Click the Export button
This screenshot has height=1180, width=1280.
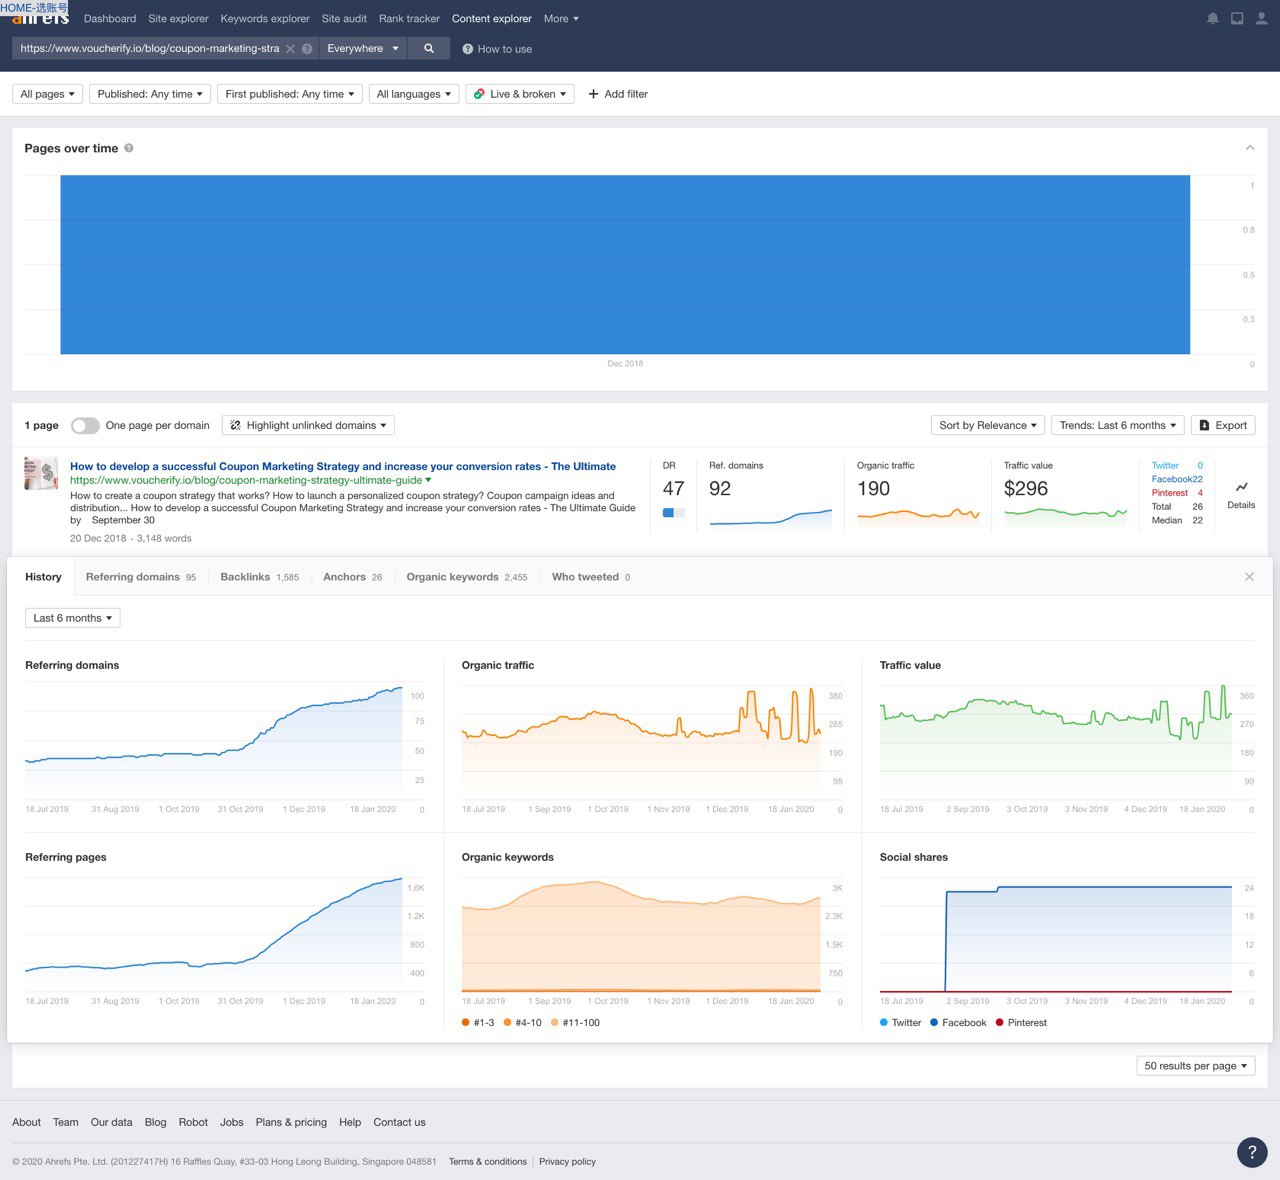pyautogui.click(x=1222, y=425)
